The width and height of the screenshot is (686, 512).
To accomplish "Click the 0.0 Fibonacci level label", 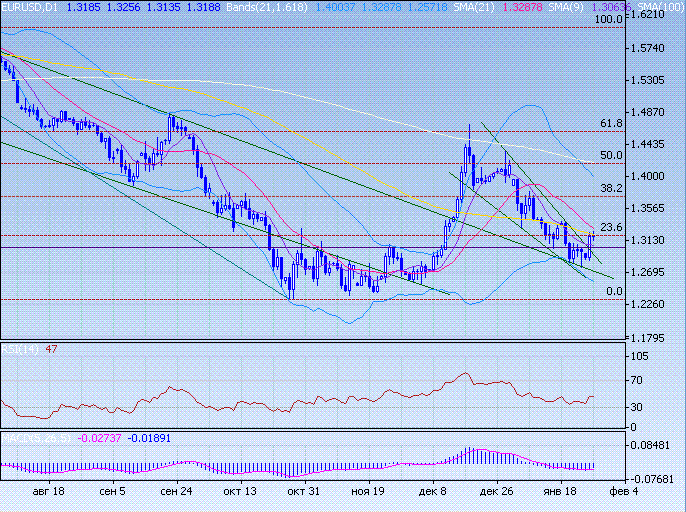I will coord(614,292).
